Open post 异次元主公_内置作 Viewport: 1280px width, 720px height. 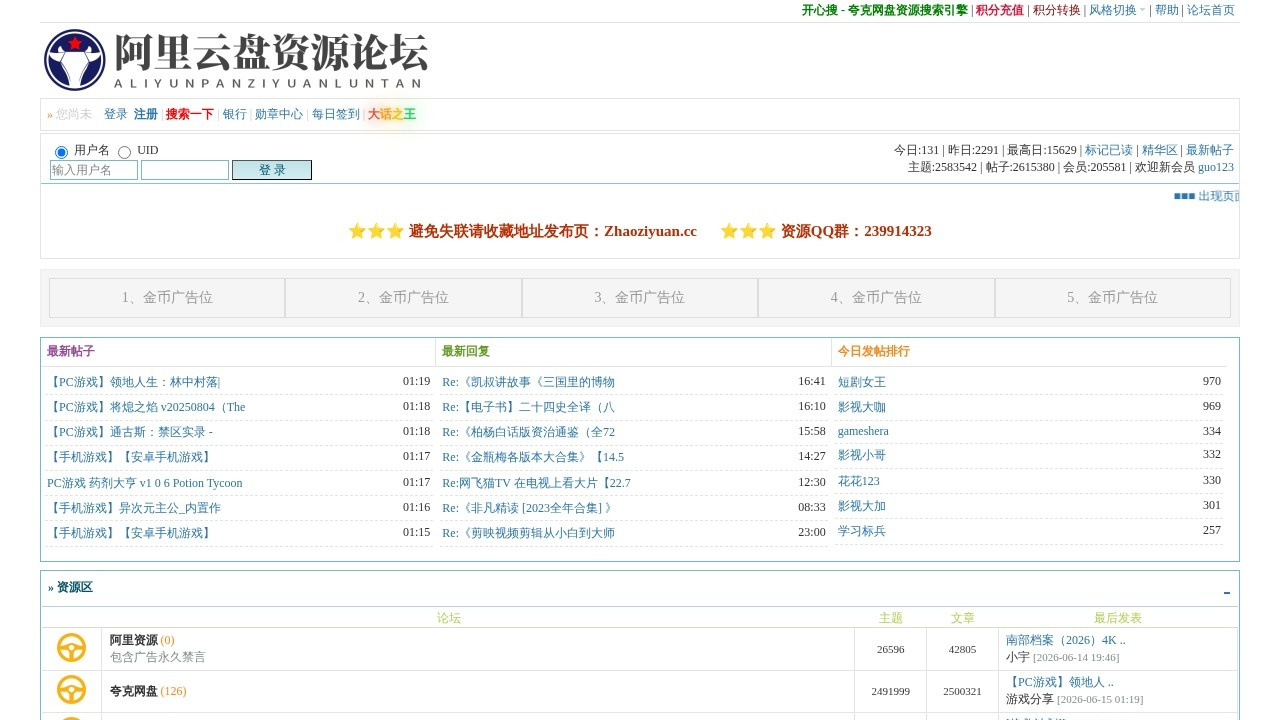point(134,508)
